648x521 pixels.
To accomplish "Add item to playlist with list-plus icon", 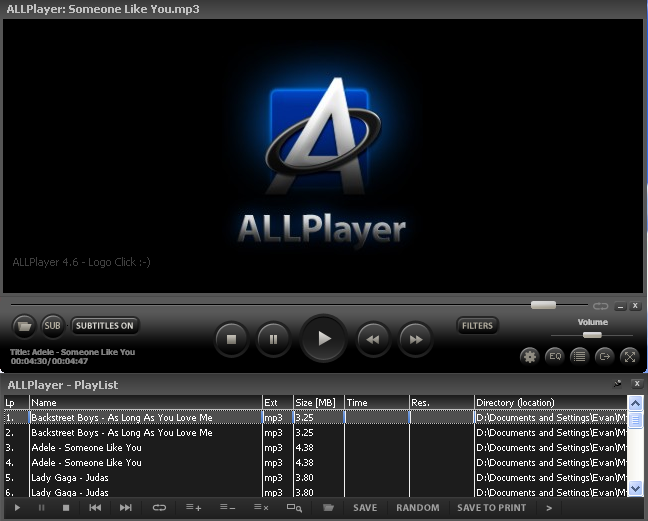I will coord(193,507).
